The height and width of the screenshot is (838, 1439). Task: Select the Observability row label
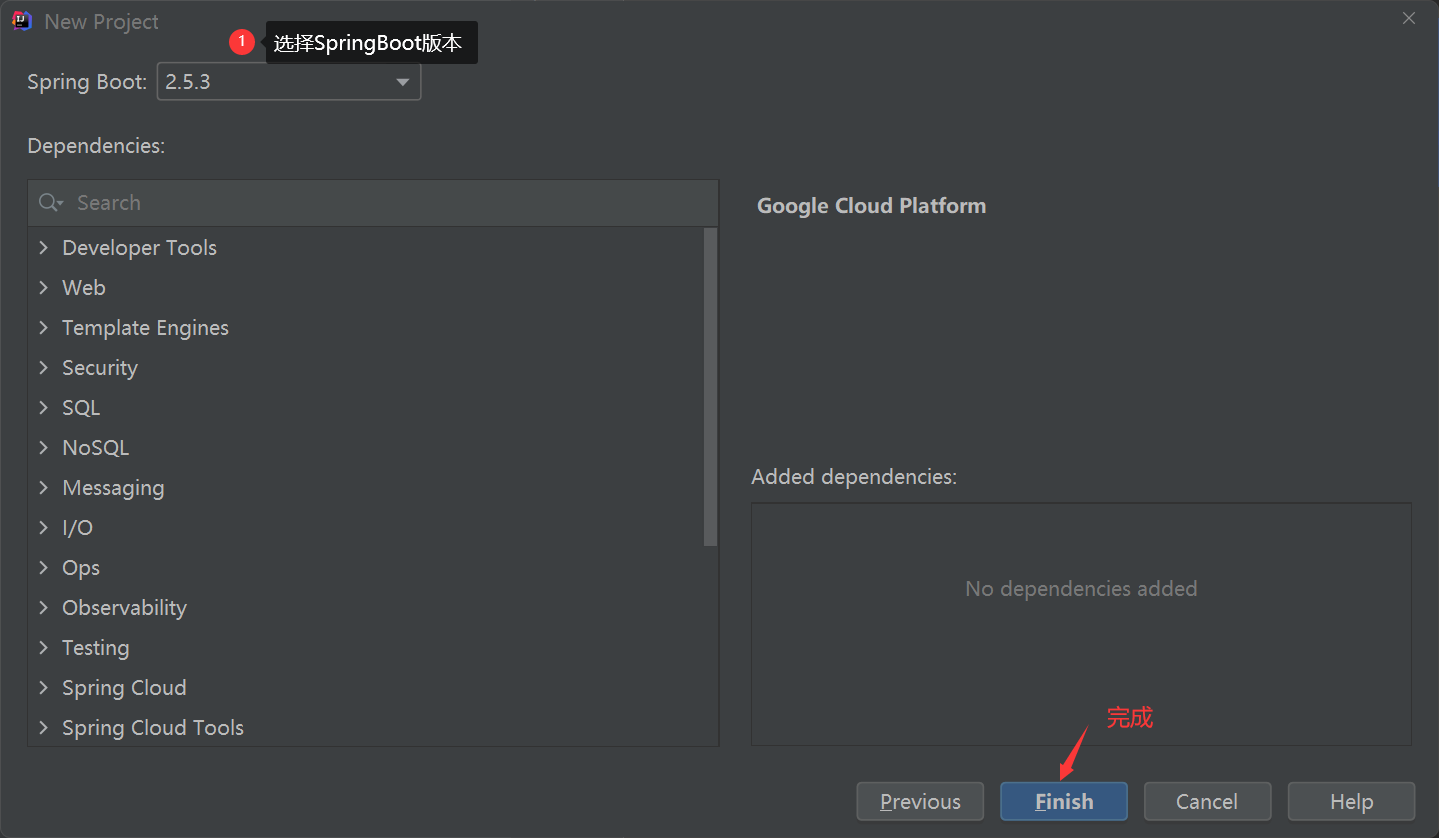coord(124,608)
